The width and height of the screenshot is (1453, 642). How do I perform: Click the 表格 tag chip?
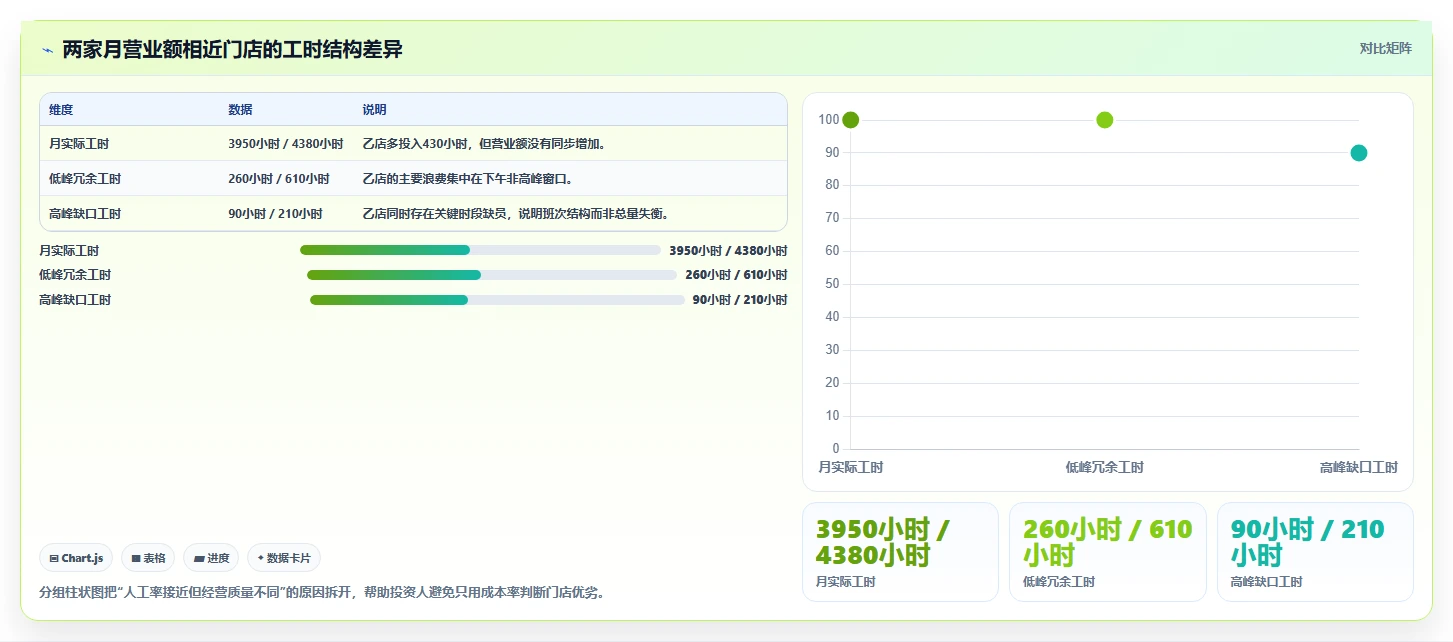click(x=148, y=558)
